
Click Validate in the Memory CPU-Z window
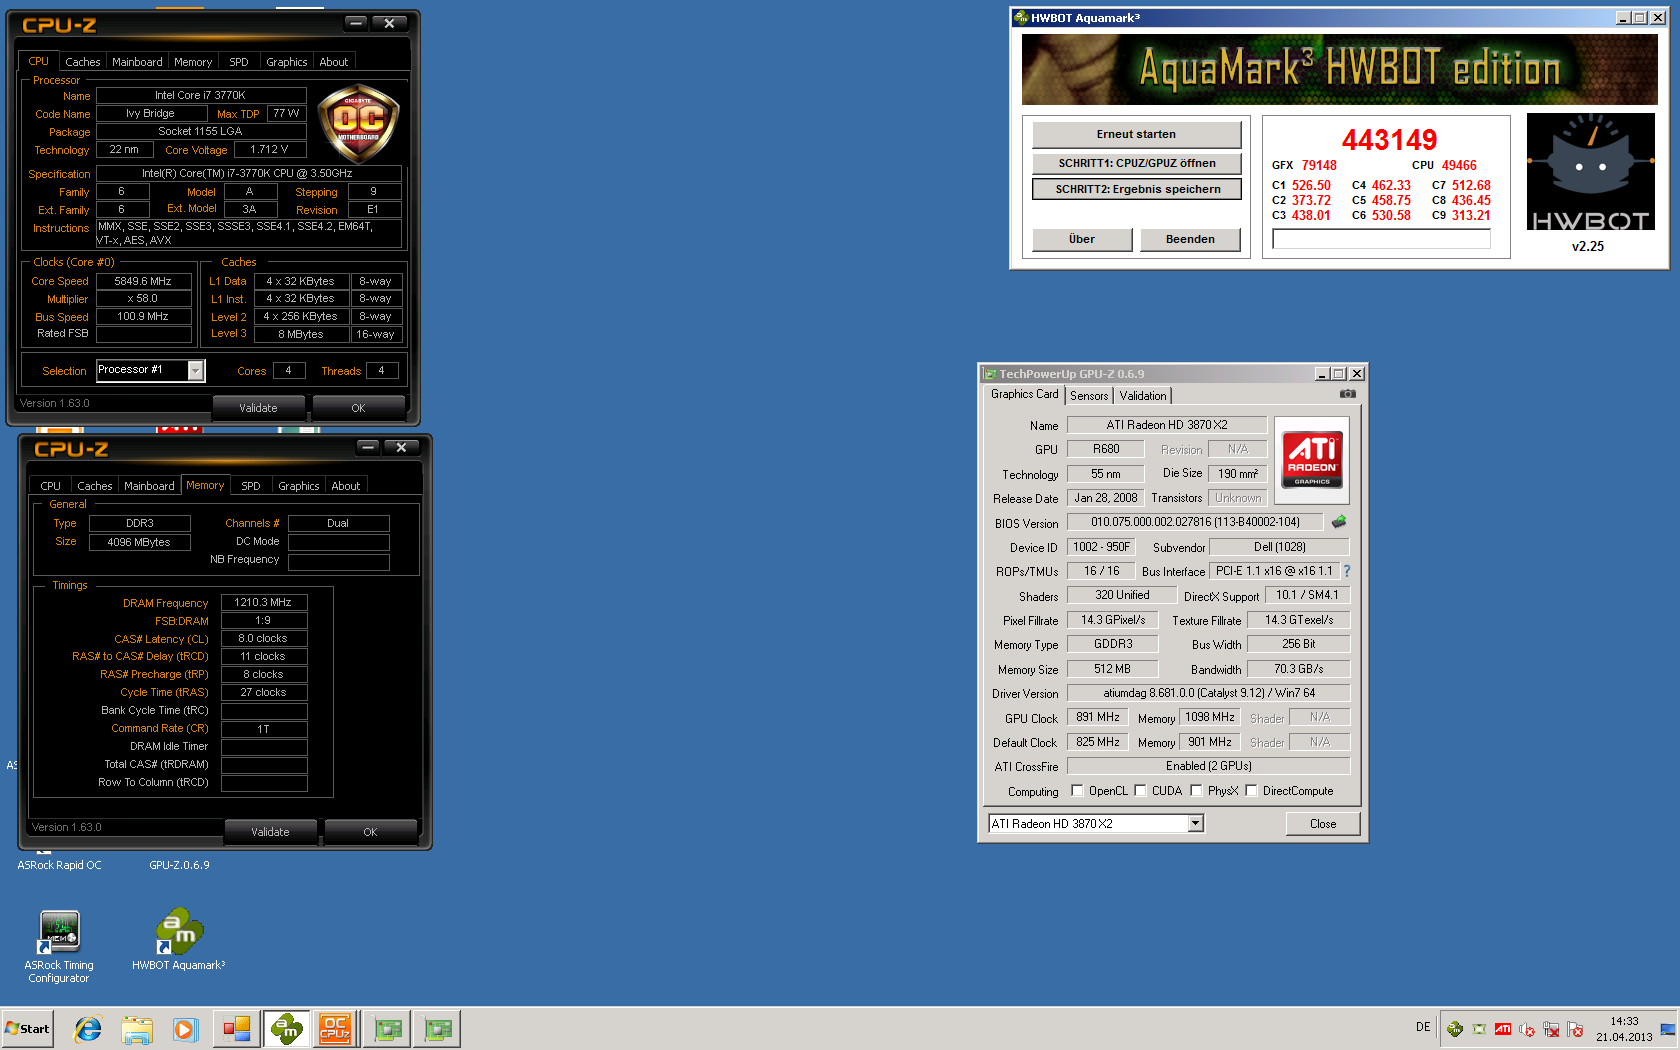tap(270, 832)
